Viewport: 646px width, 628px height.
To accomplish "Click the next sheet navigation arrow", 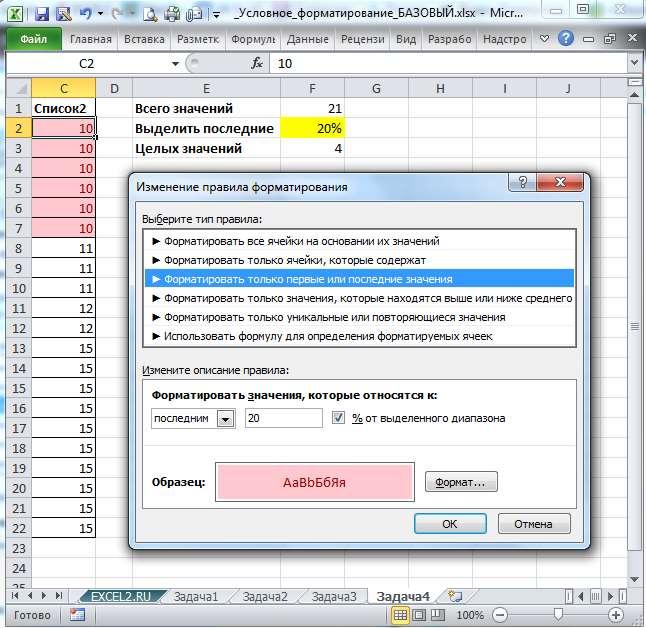I will pos(44,595).
